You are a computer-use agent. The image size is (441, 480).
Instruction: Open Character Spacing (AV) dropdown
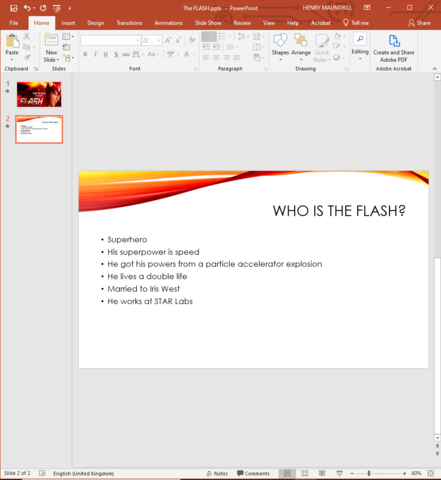pos(138,54)
